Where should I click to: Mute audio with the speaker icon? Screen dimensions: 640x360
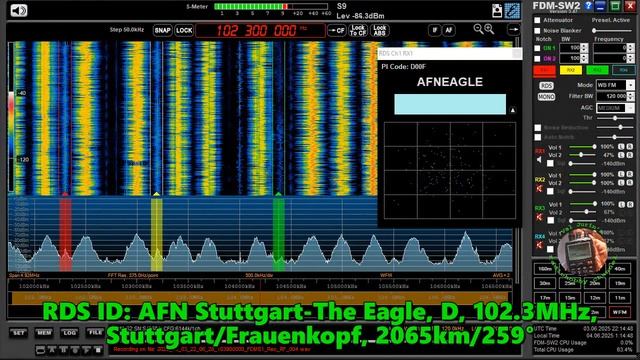[x=19, y=10]
